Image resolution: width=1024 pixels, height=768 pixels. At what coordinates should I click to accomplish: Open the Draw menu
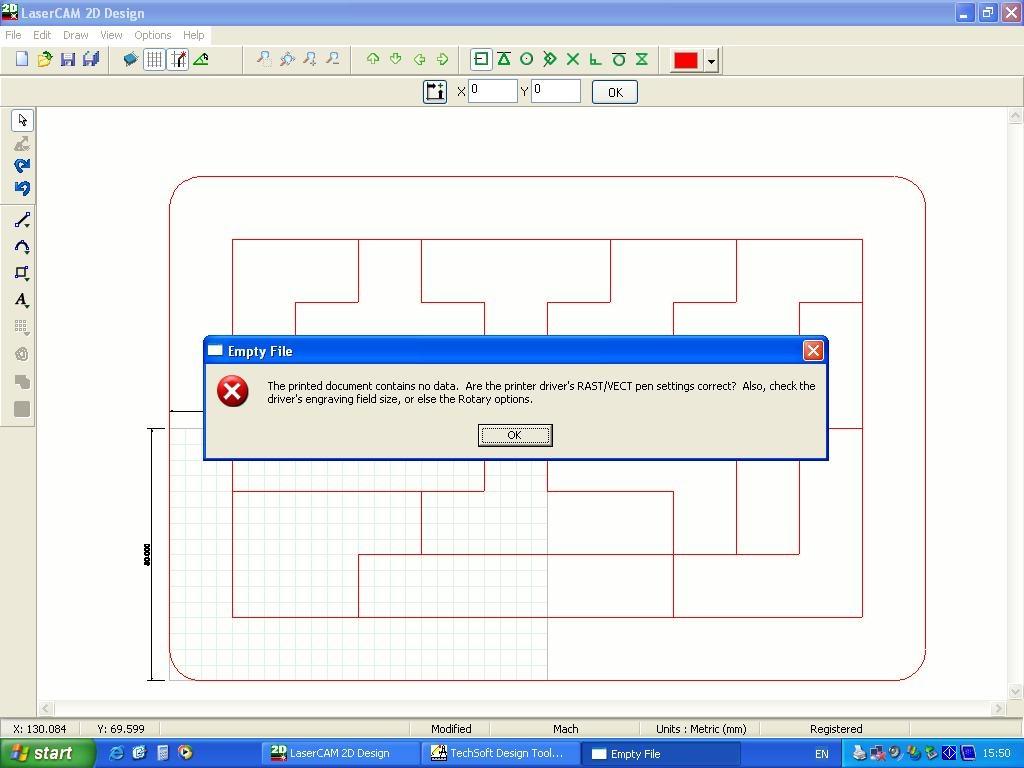point(75,35)
